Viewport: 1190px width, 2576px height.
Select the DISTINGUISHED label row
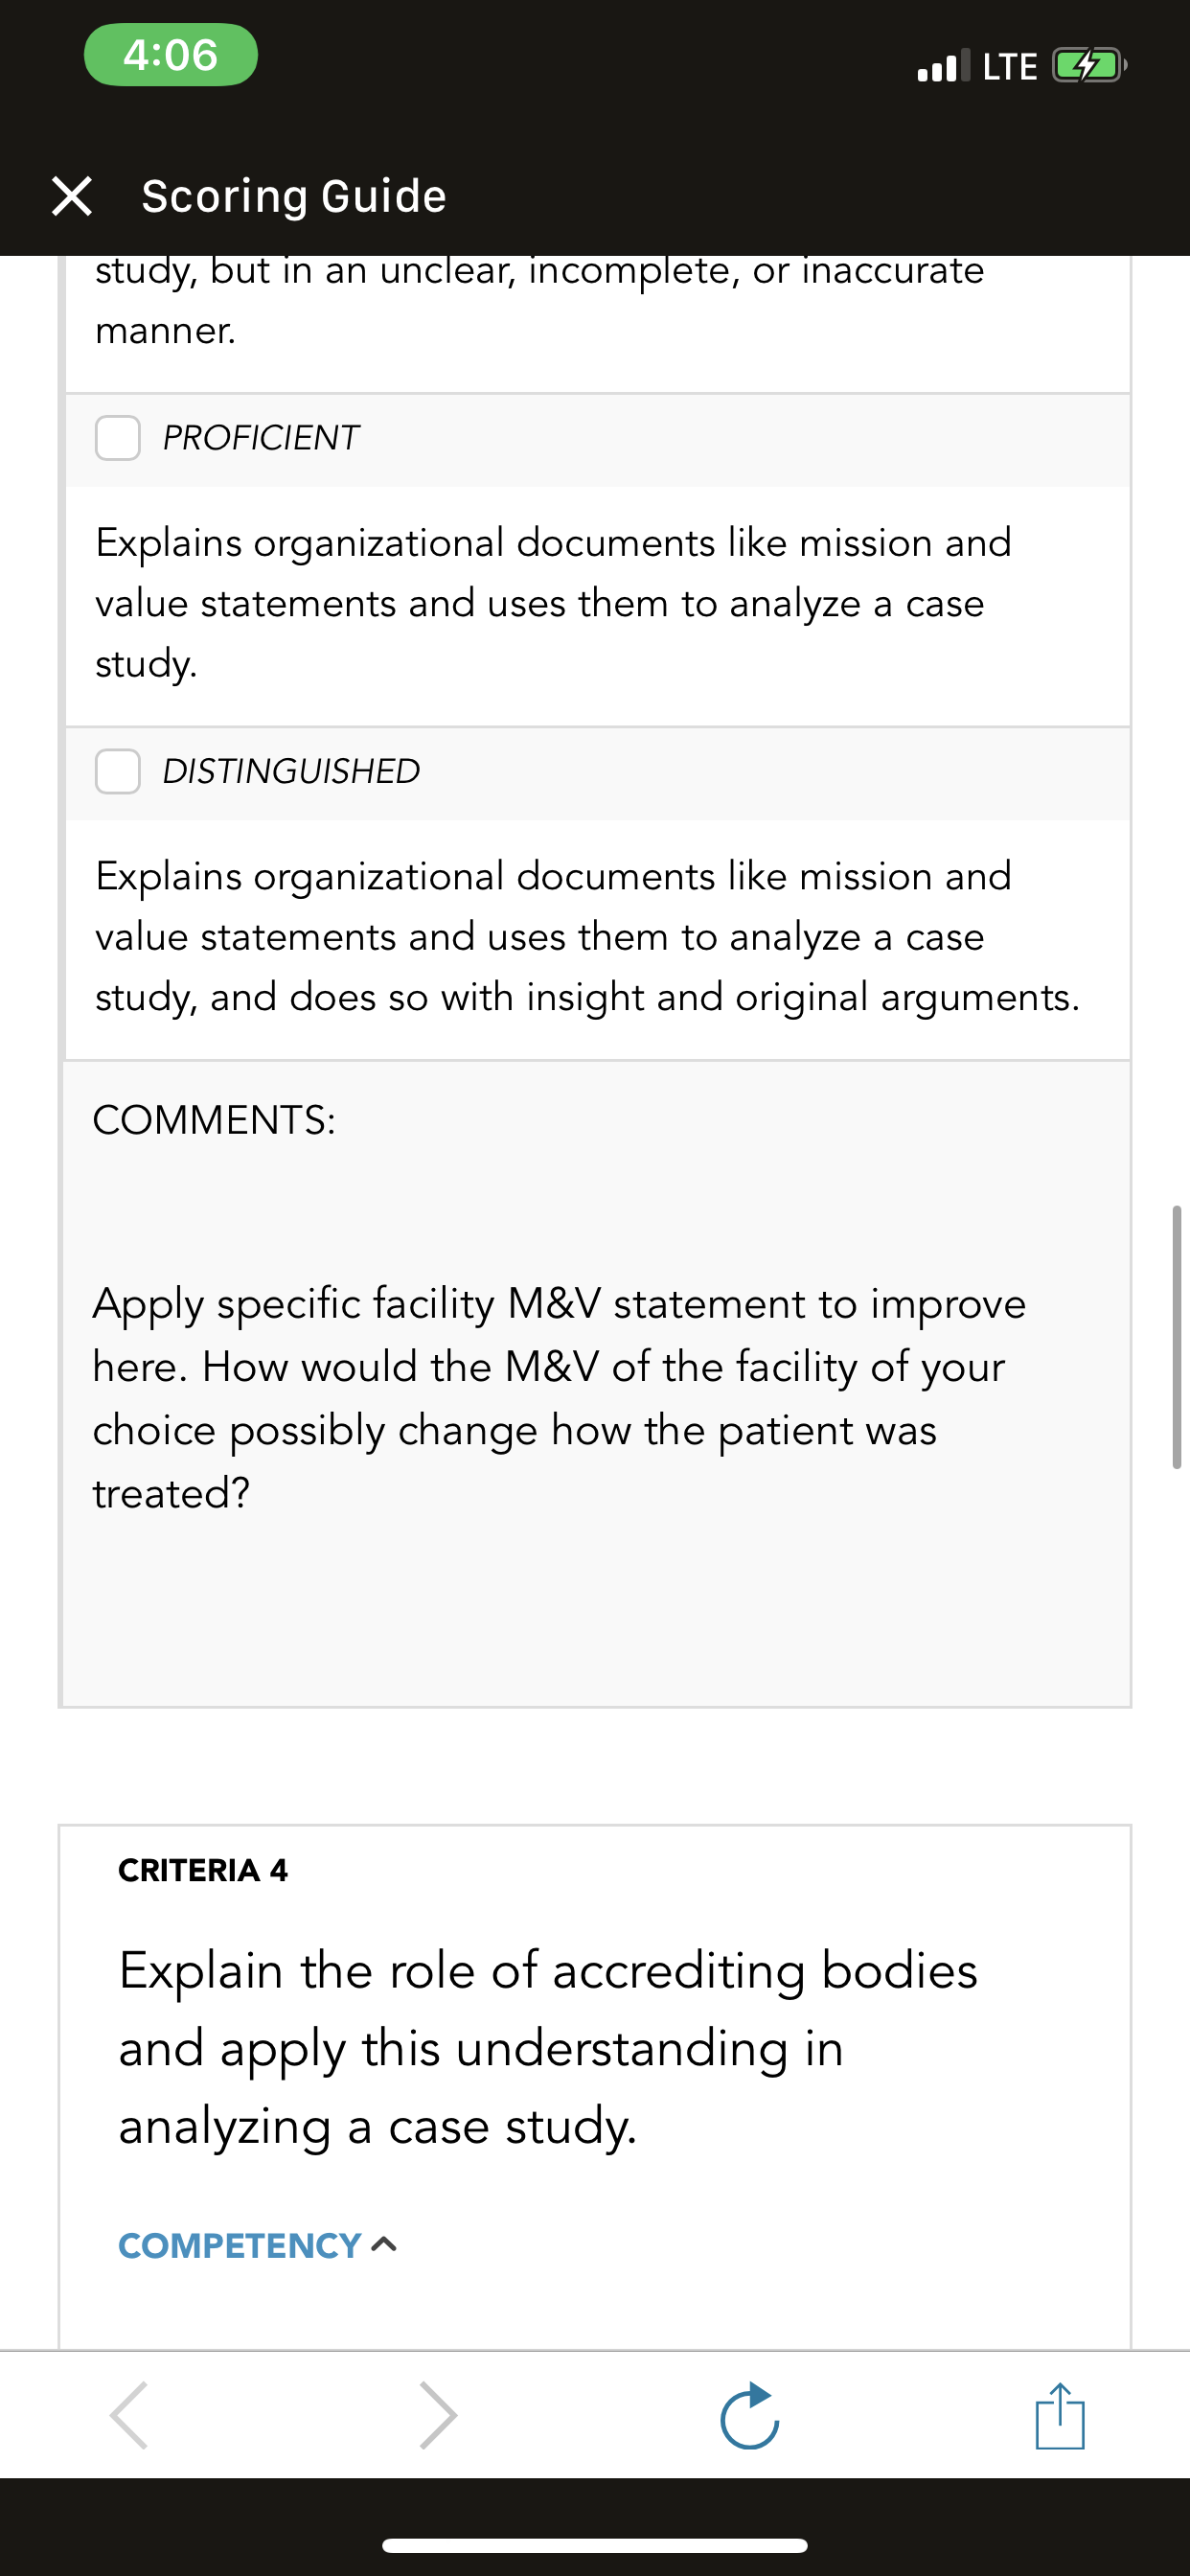[x=598, y=773]
